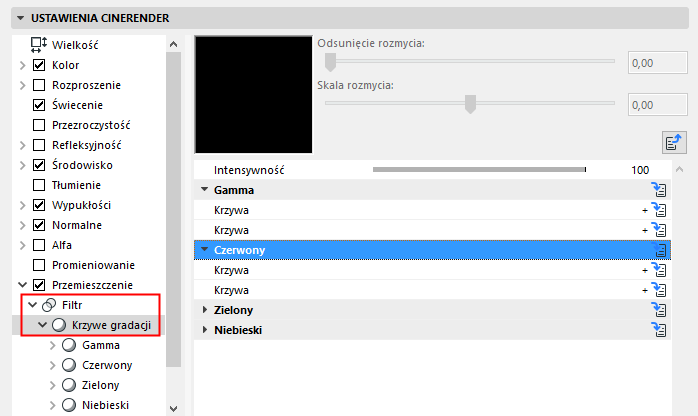Screen dimensions: 698x416
Task: Select first Krzywa row under Gamma
Action: tap(432, 210)
